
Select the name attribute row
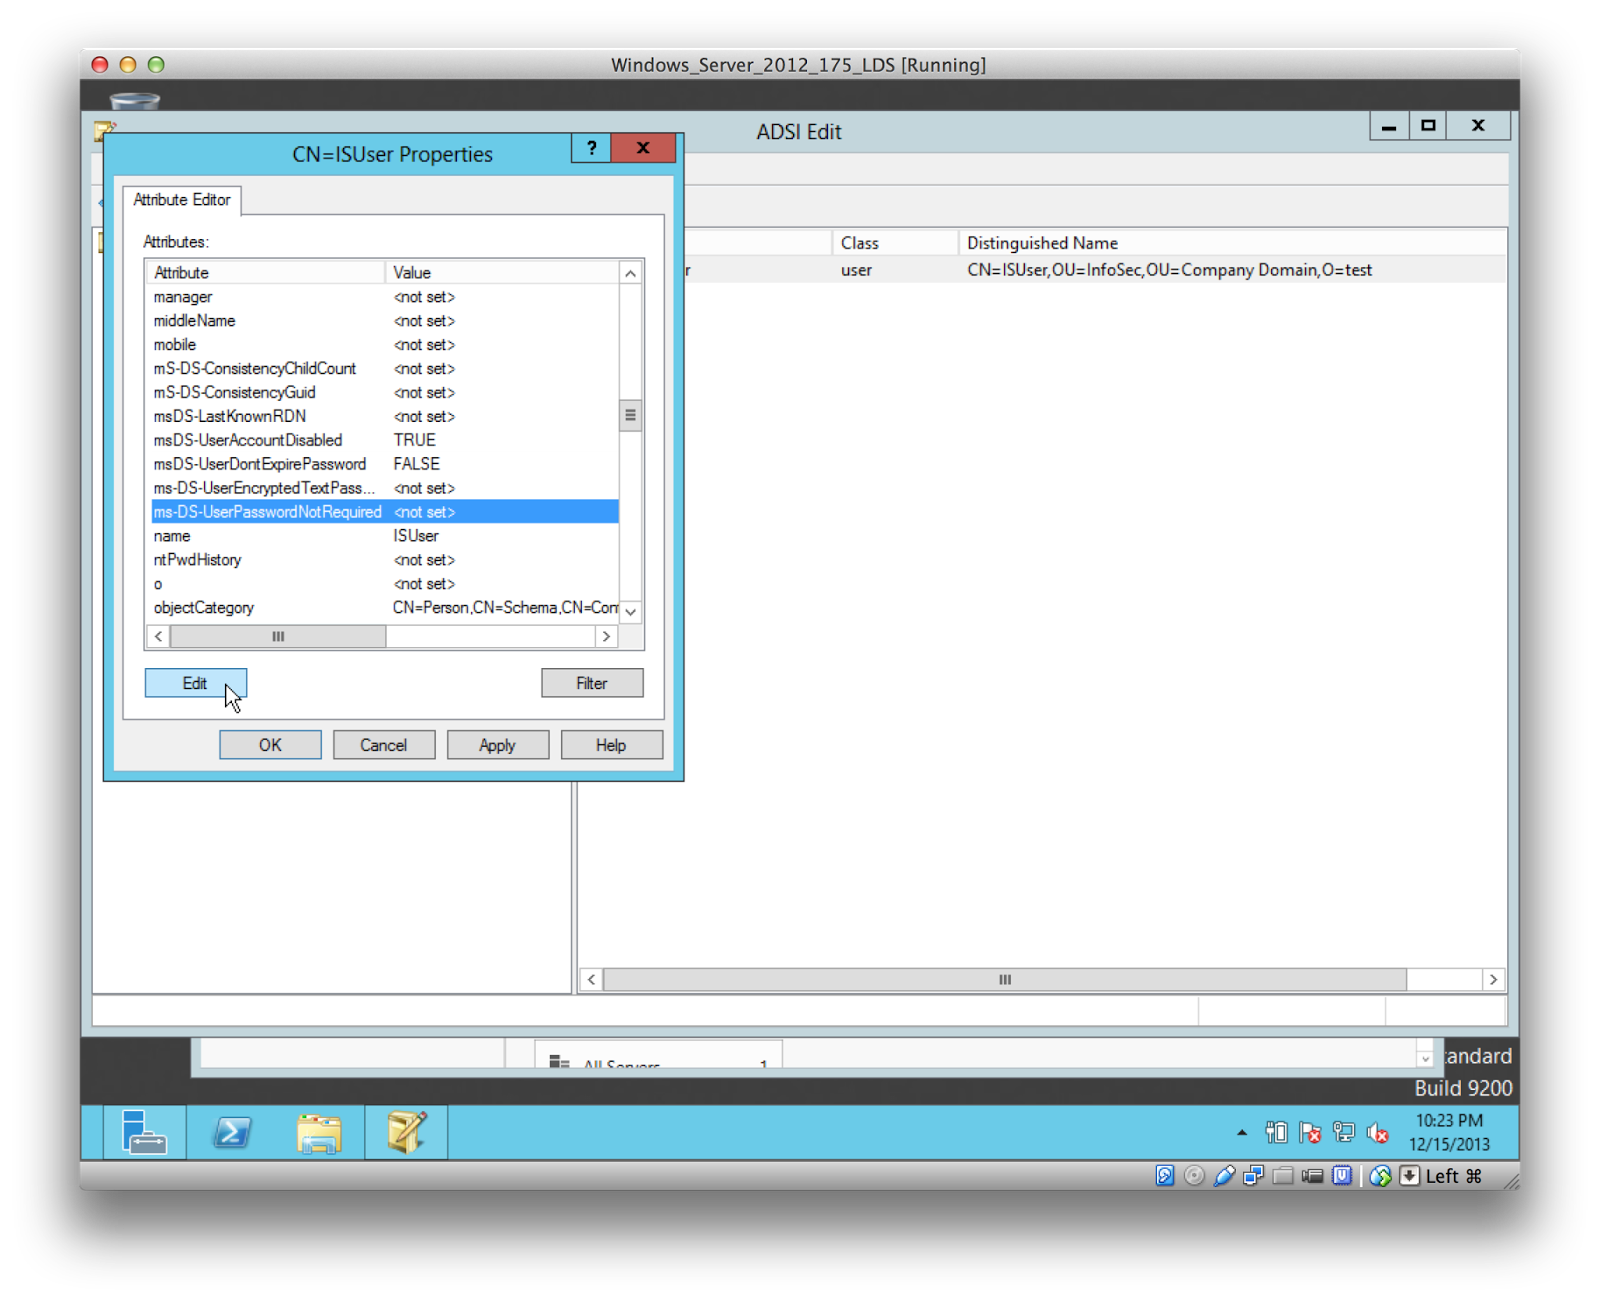(384, 536)
